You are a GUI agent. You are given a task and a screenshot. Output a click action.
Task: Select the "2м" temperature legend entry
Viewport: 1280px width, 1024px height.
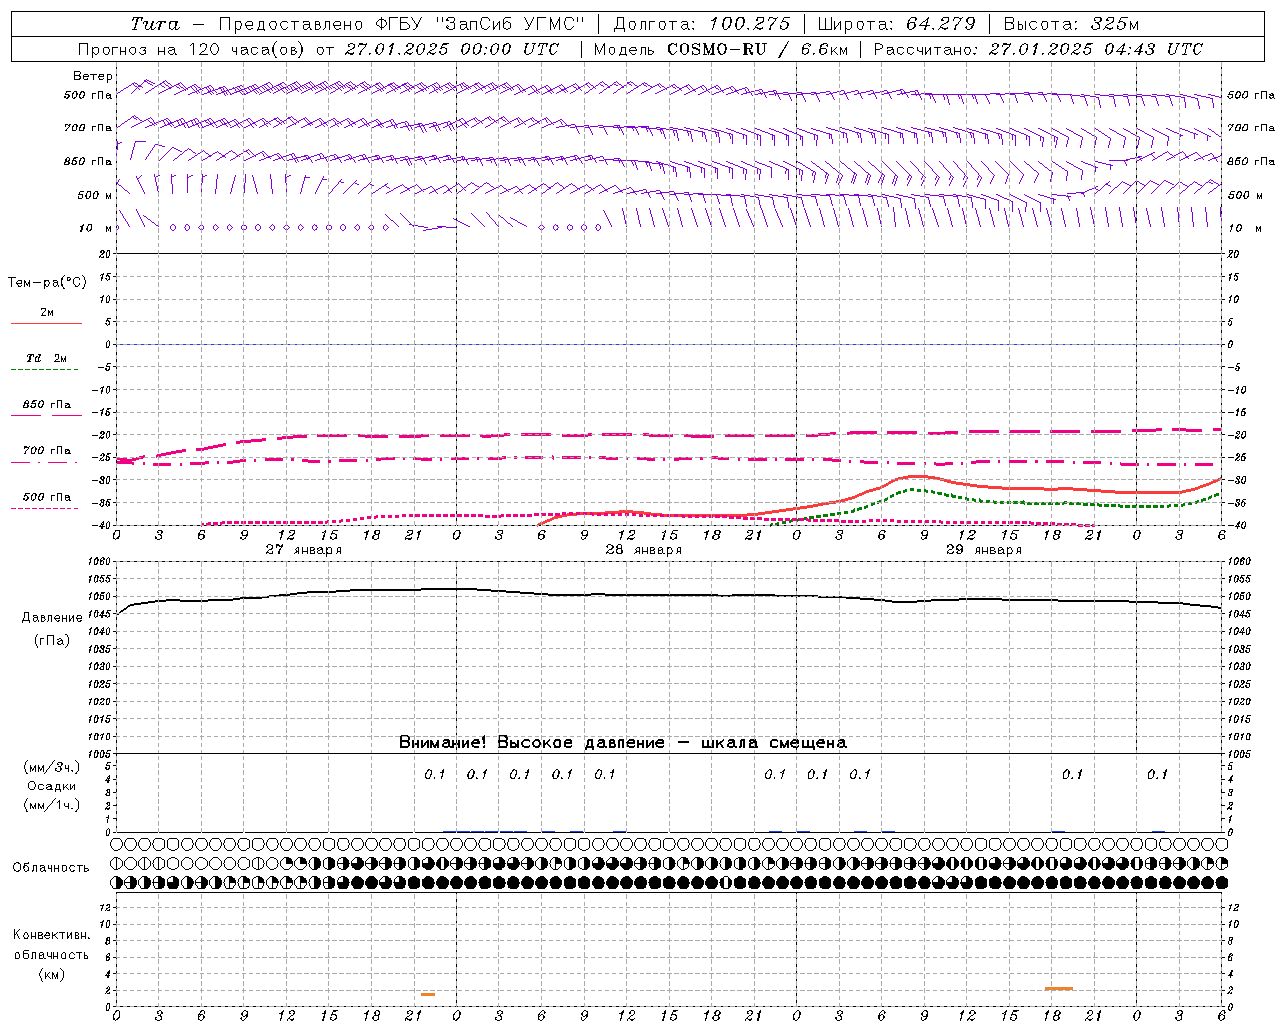click(47, 313)
